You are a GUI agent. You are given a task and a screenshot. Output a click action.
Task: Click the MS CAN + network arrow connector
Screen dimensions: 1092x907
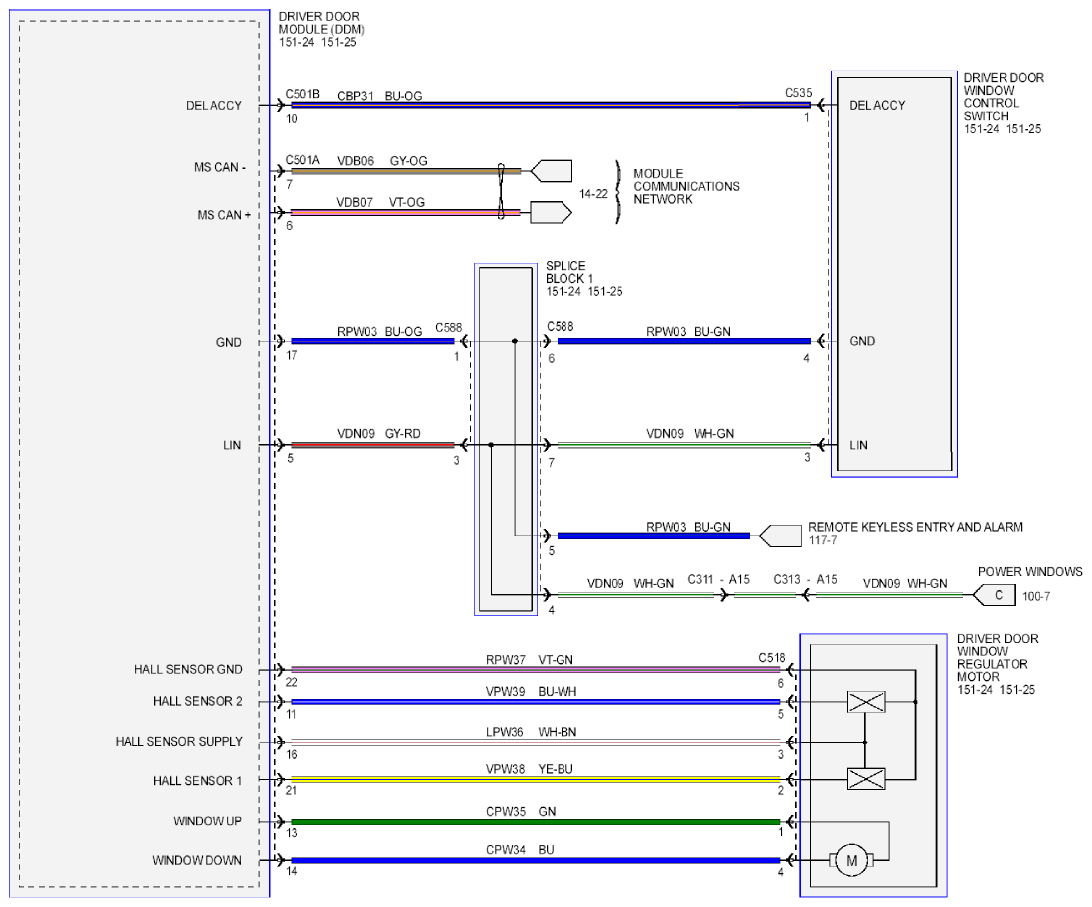pyautogui.click(x=551, y=212)
